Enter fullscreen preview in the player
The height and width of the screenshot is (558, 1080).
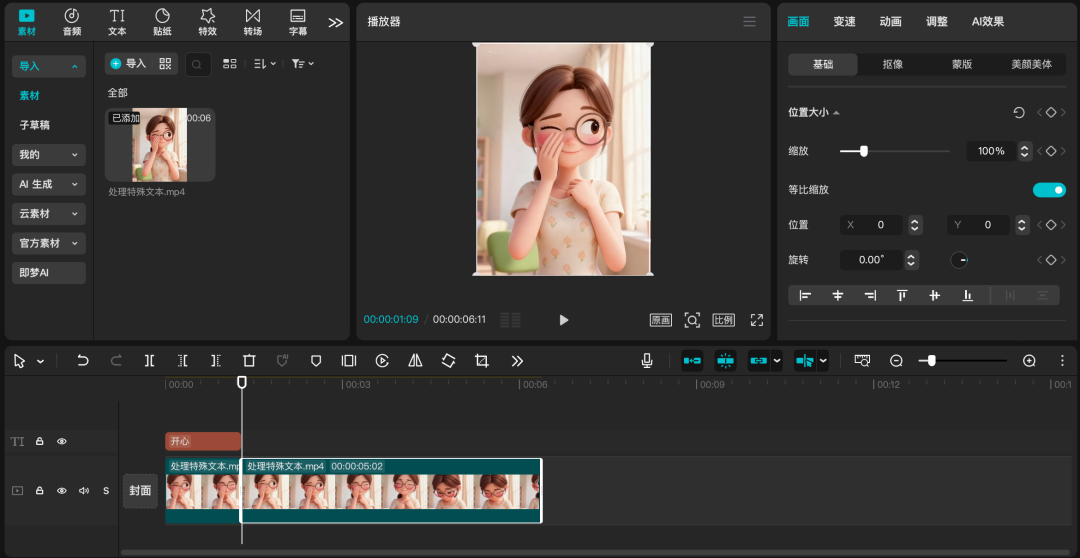coord(757,320)
